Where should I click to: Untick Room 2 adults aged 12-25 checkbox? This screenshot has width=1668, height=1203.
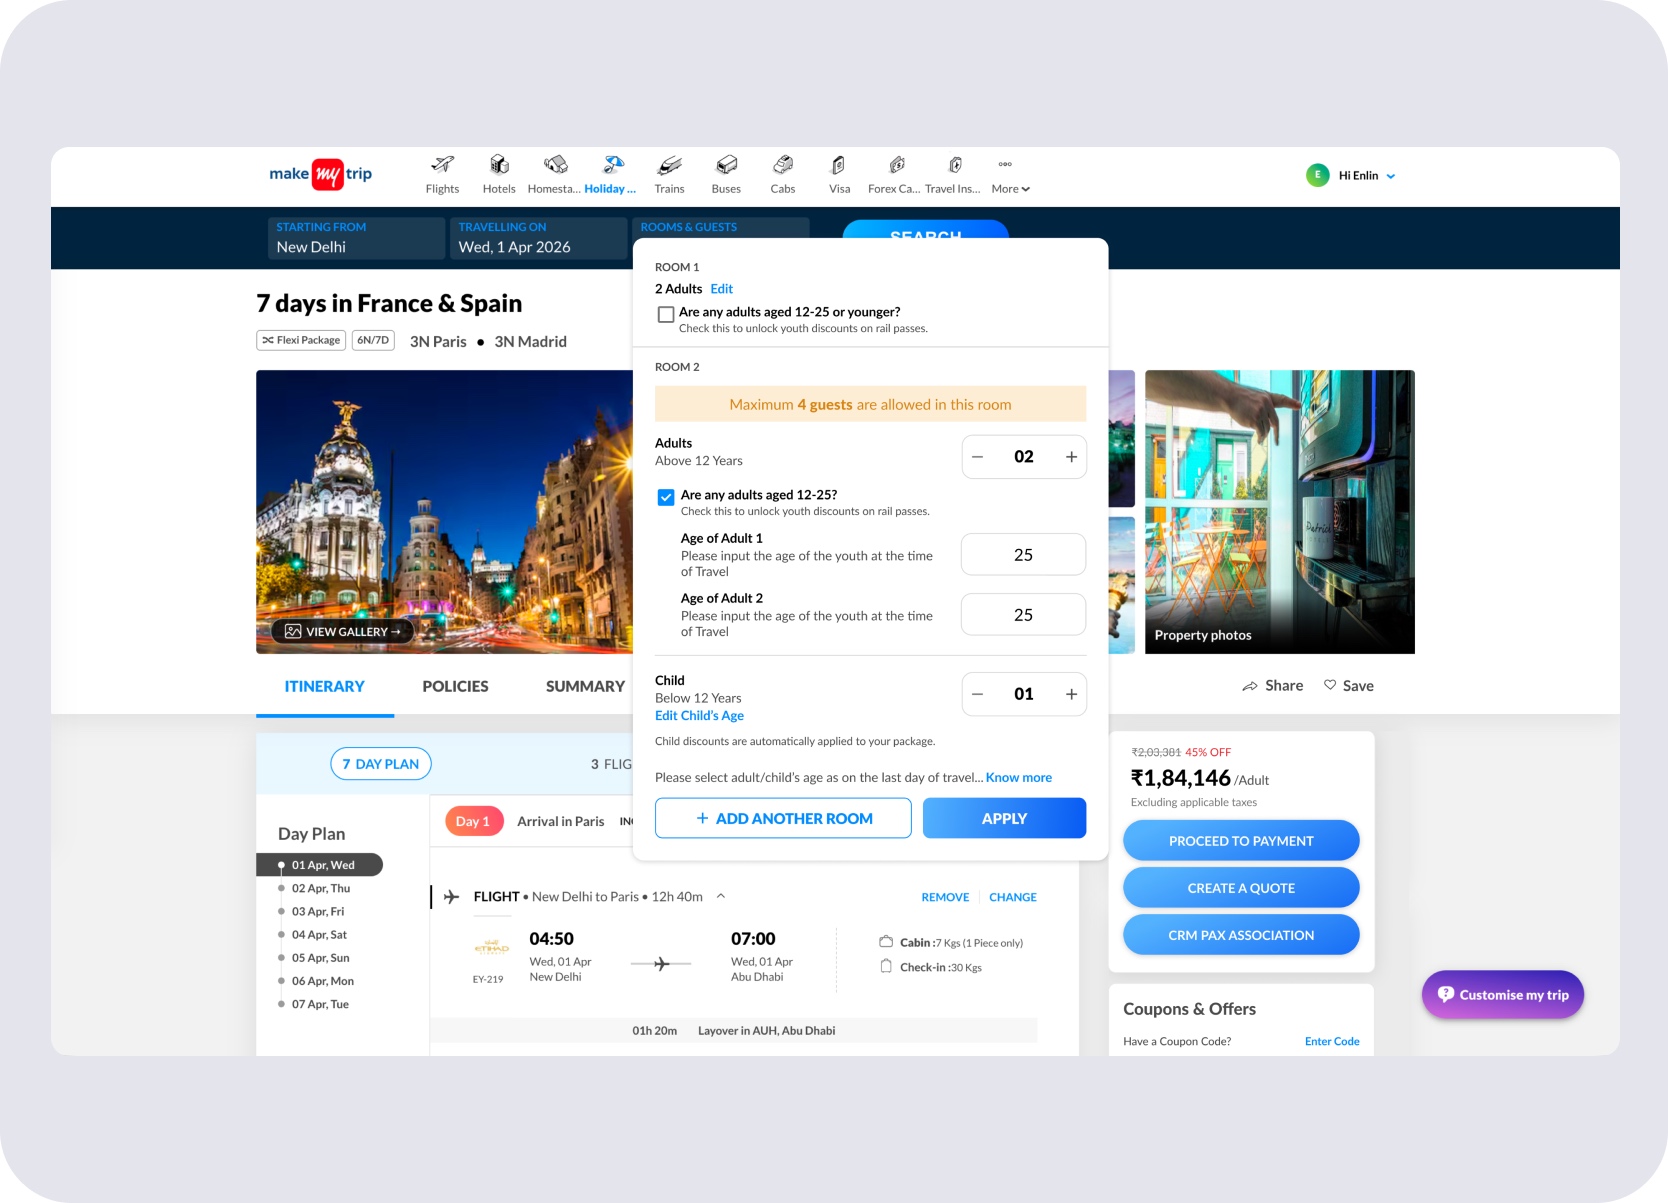pyautogui.click(x=666, y=497)
